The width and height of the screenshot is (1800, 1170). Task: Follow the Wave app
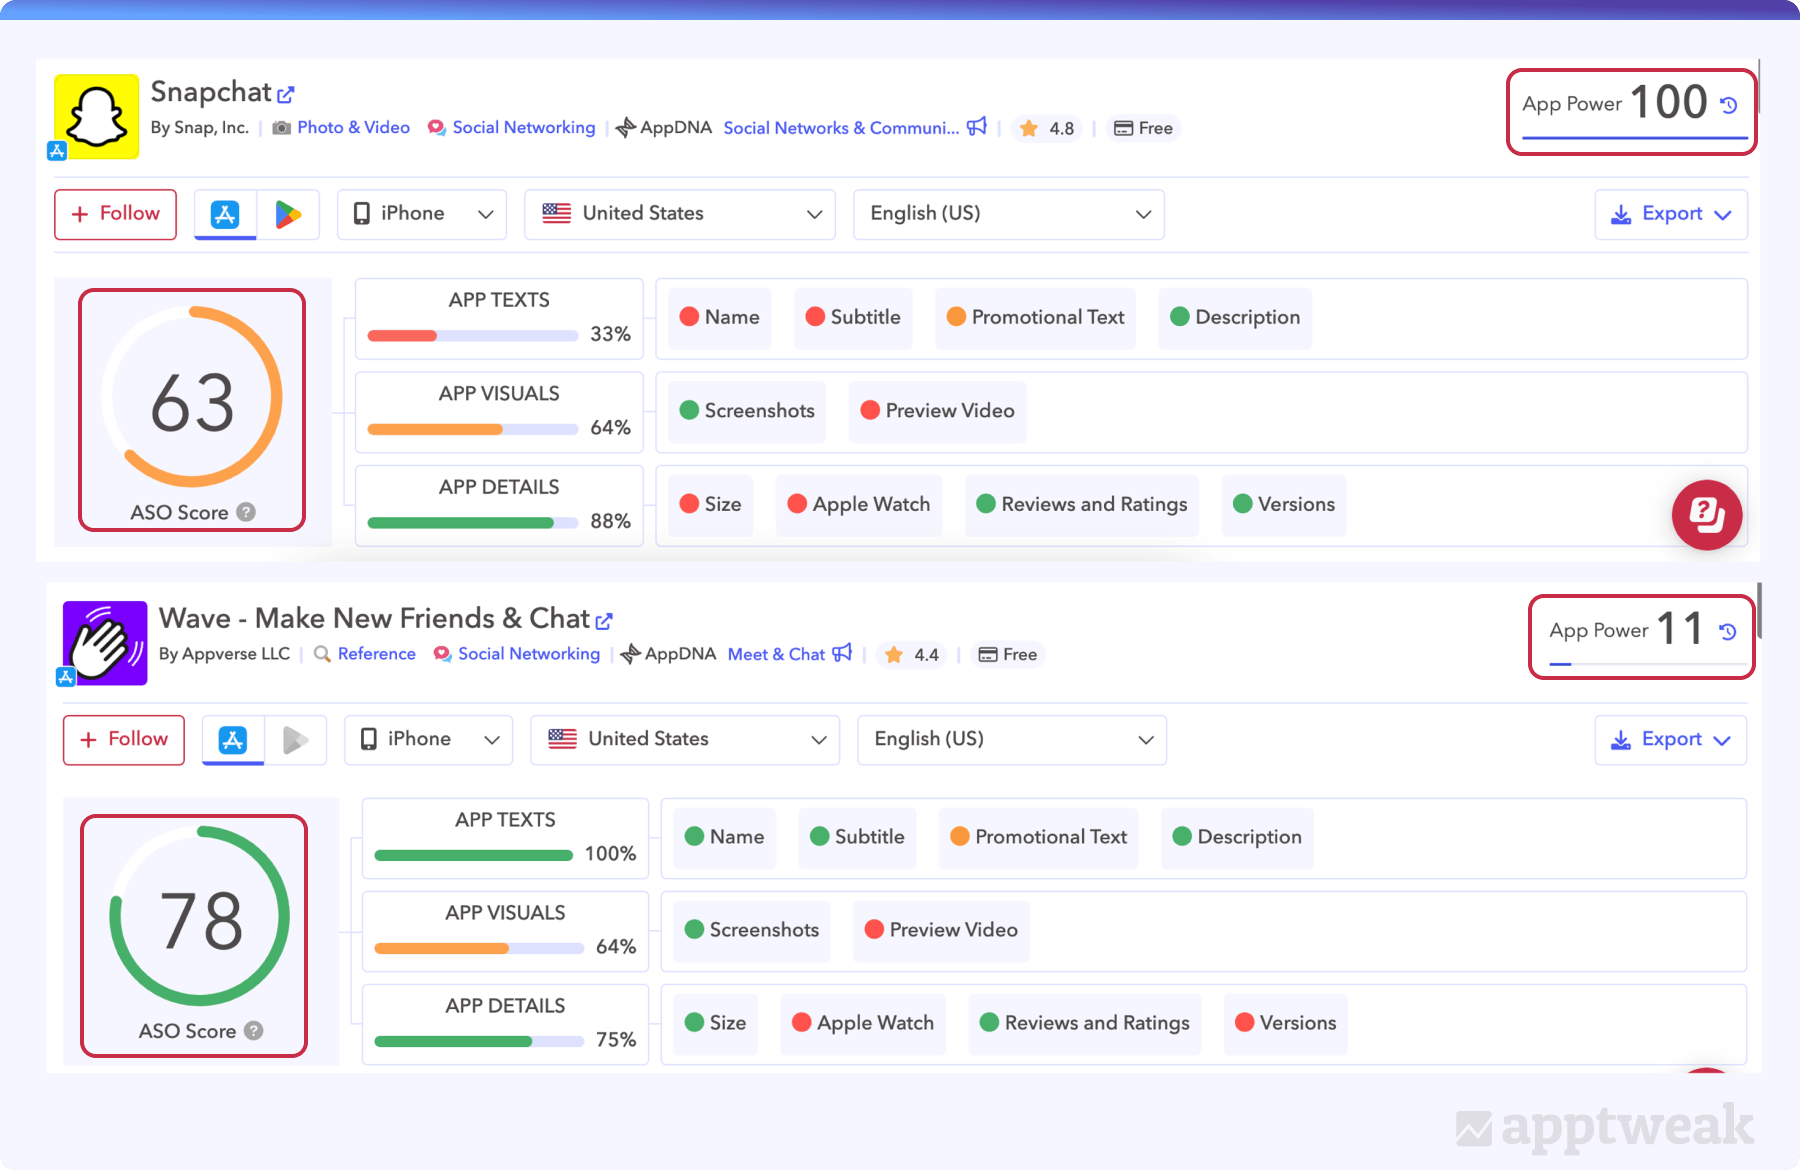click(123, 740)
